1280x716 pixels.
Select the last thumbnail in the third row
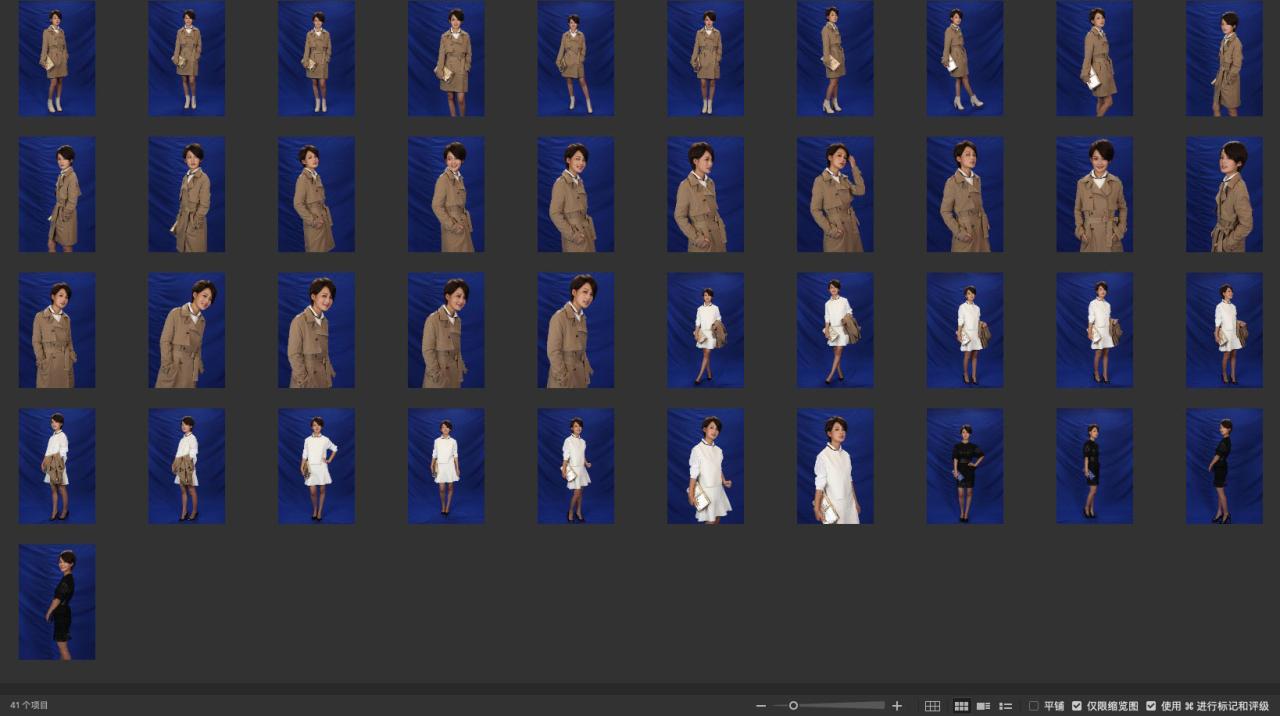click(1224, 330)
